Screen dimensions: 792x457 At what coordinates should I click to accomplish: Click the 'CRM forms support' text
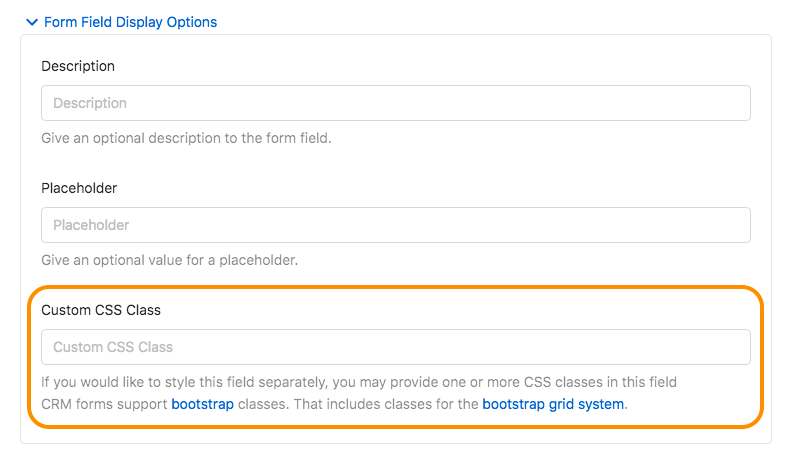coord(104,405)
